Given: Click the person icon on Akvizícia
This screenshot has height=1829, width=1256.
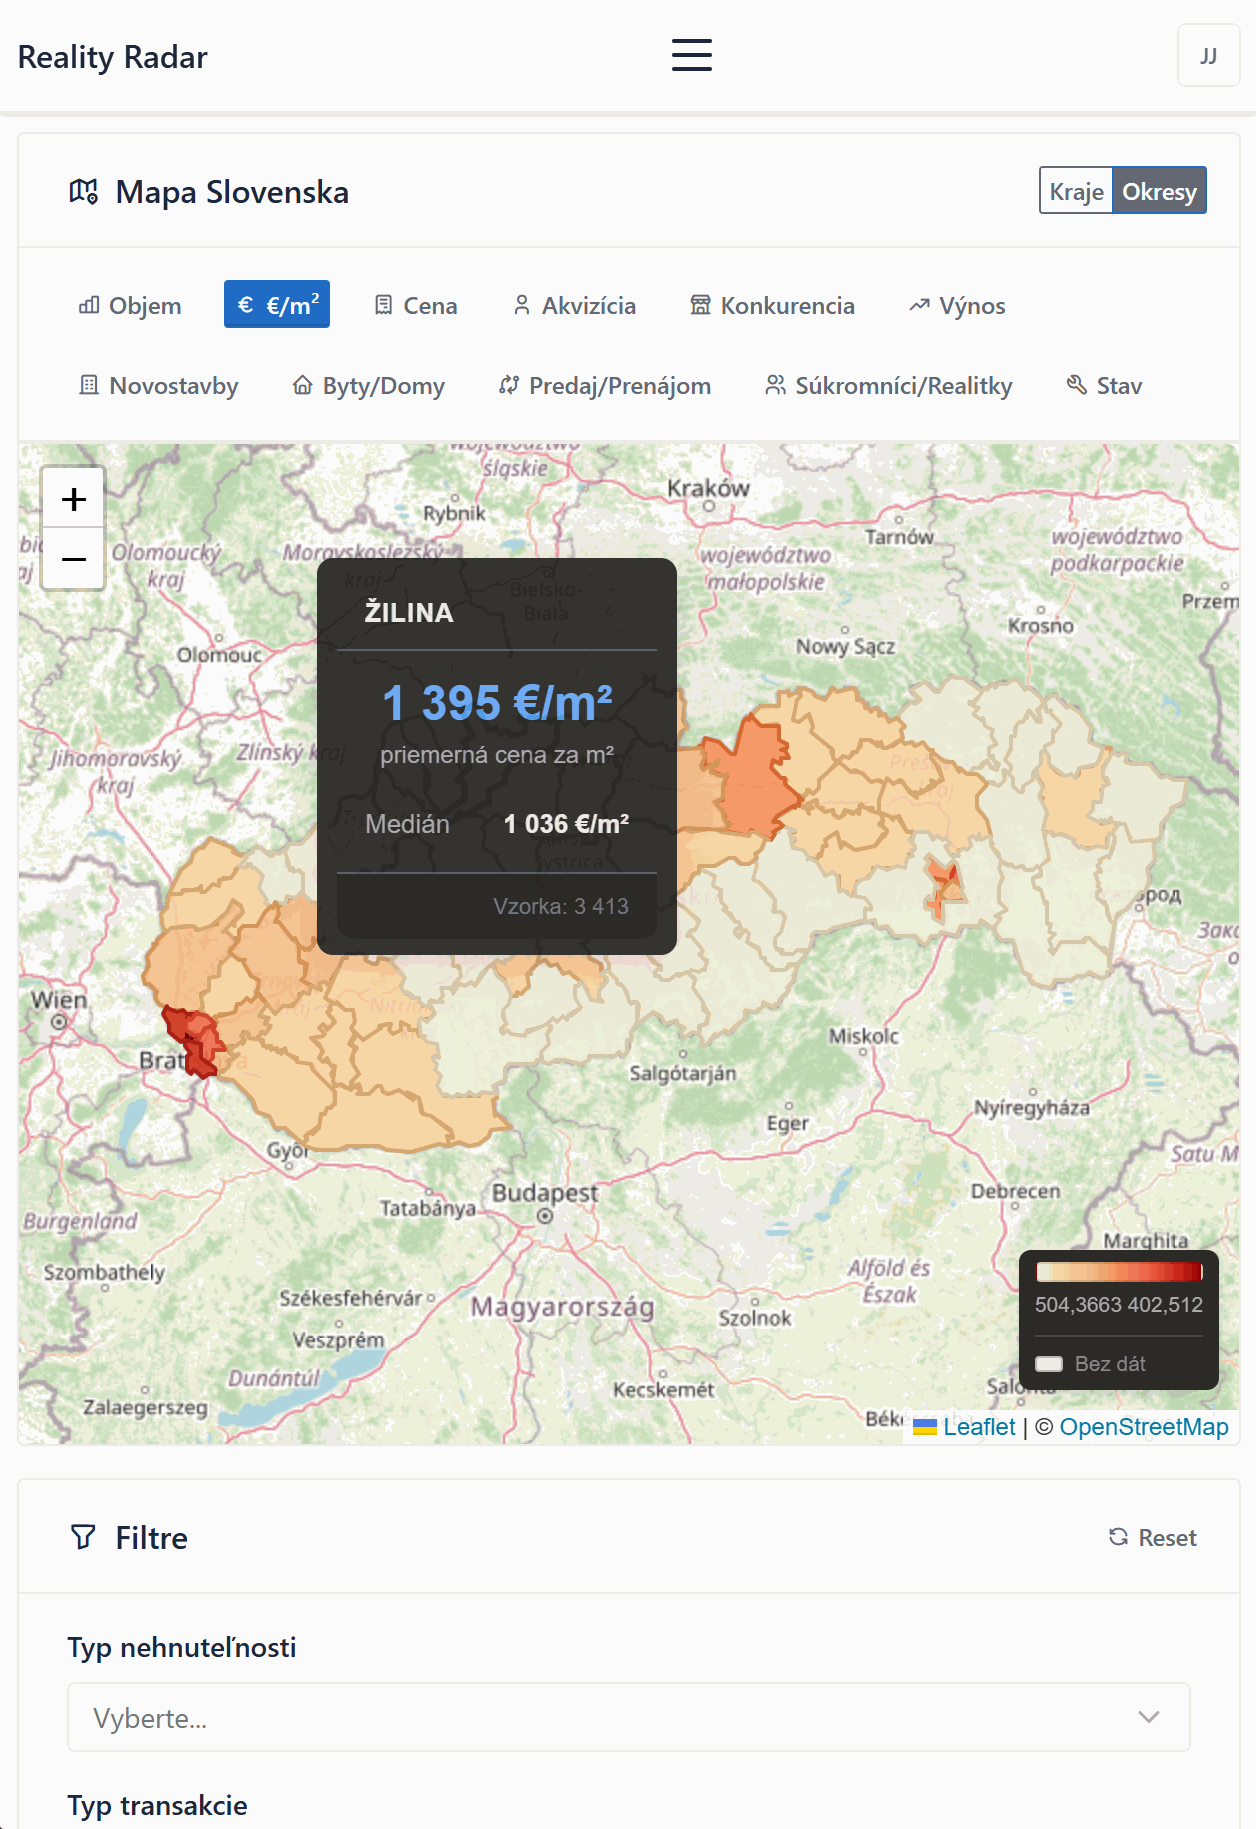Looking at the screenshot, I should pos(521,305).
